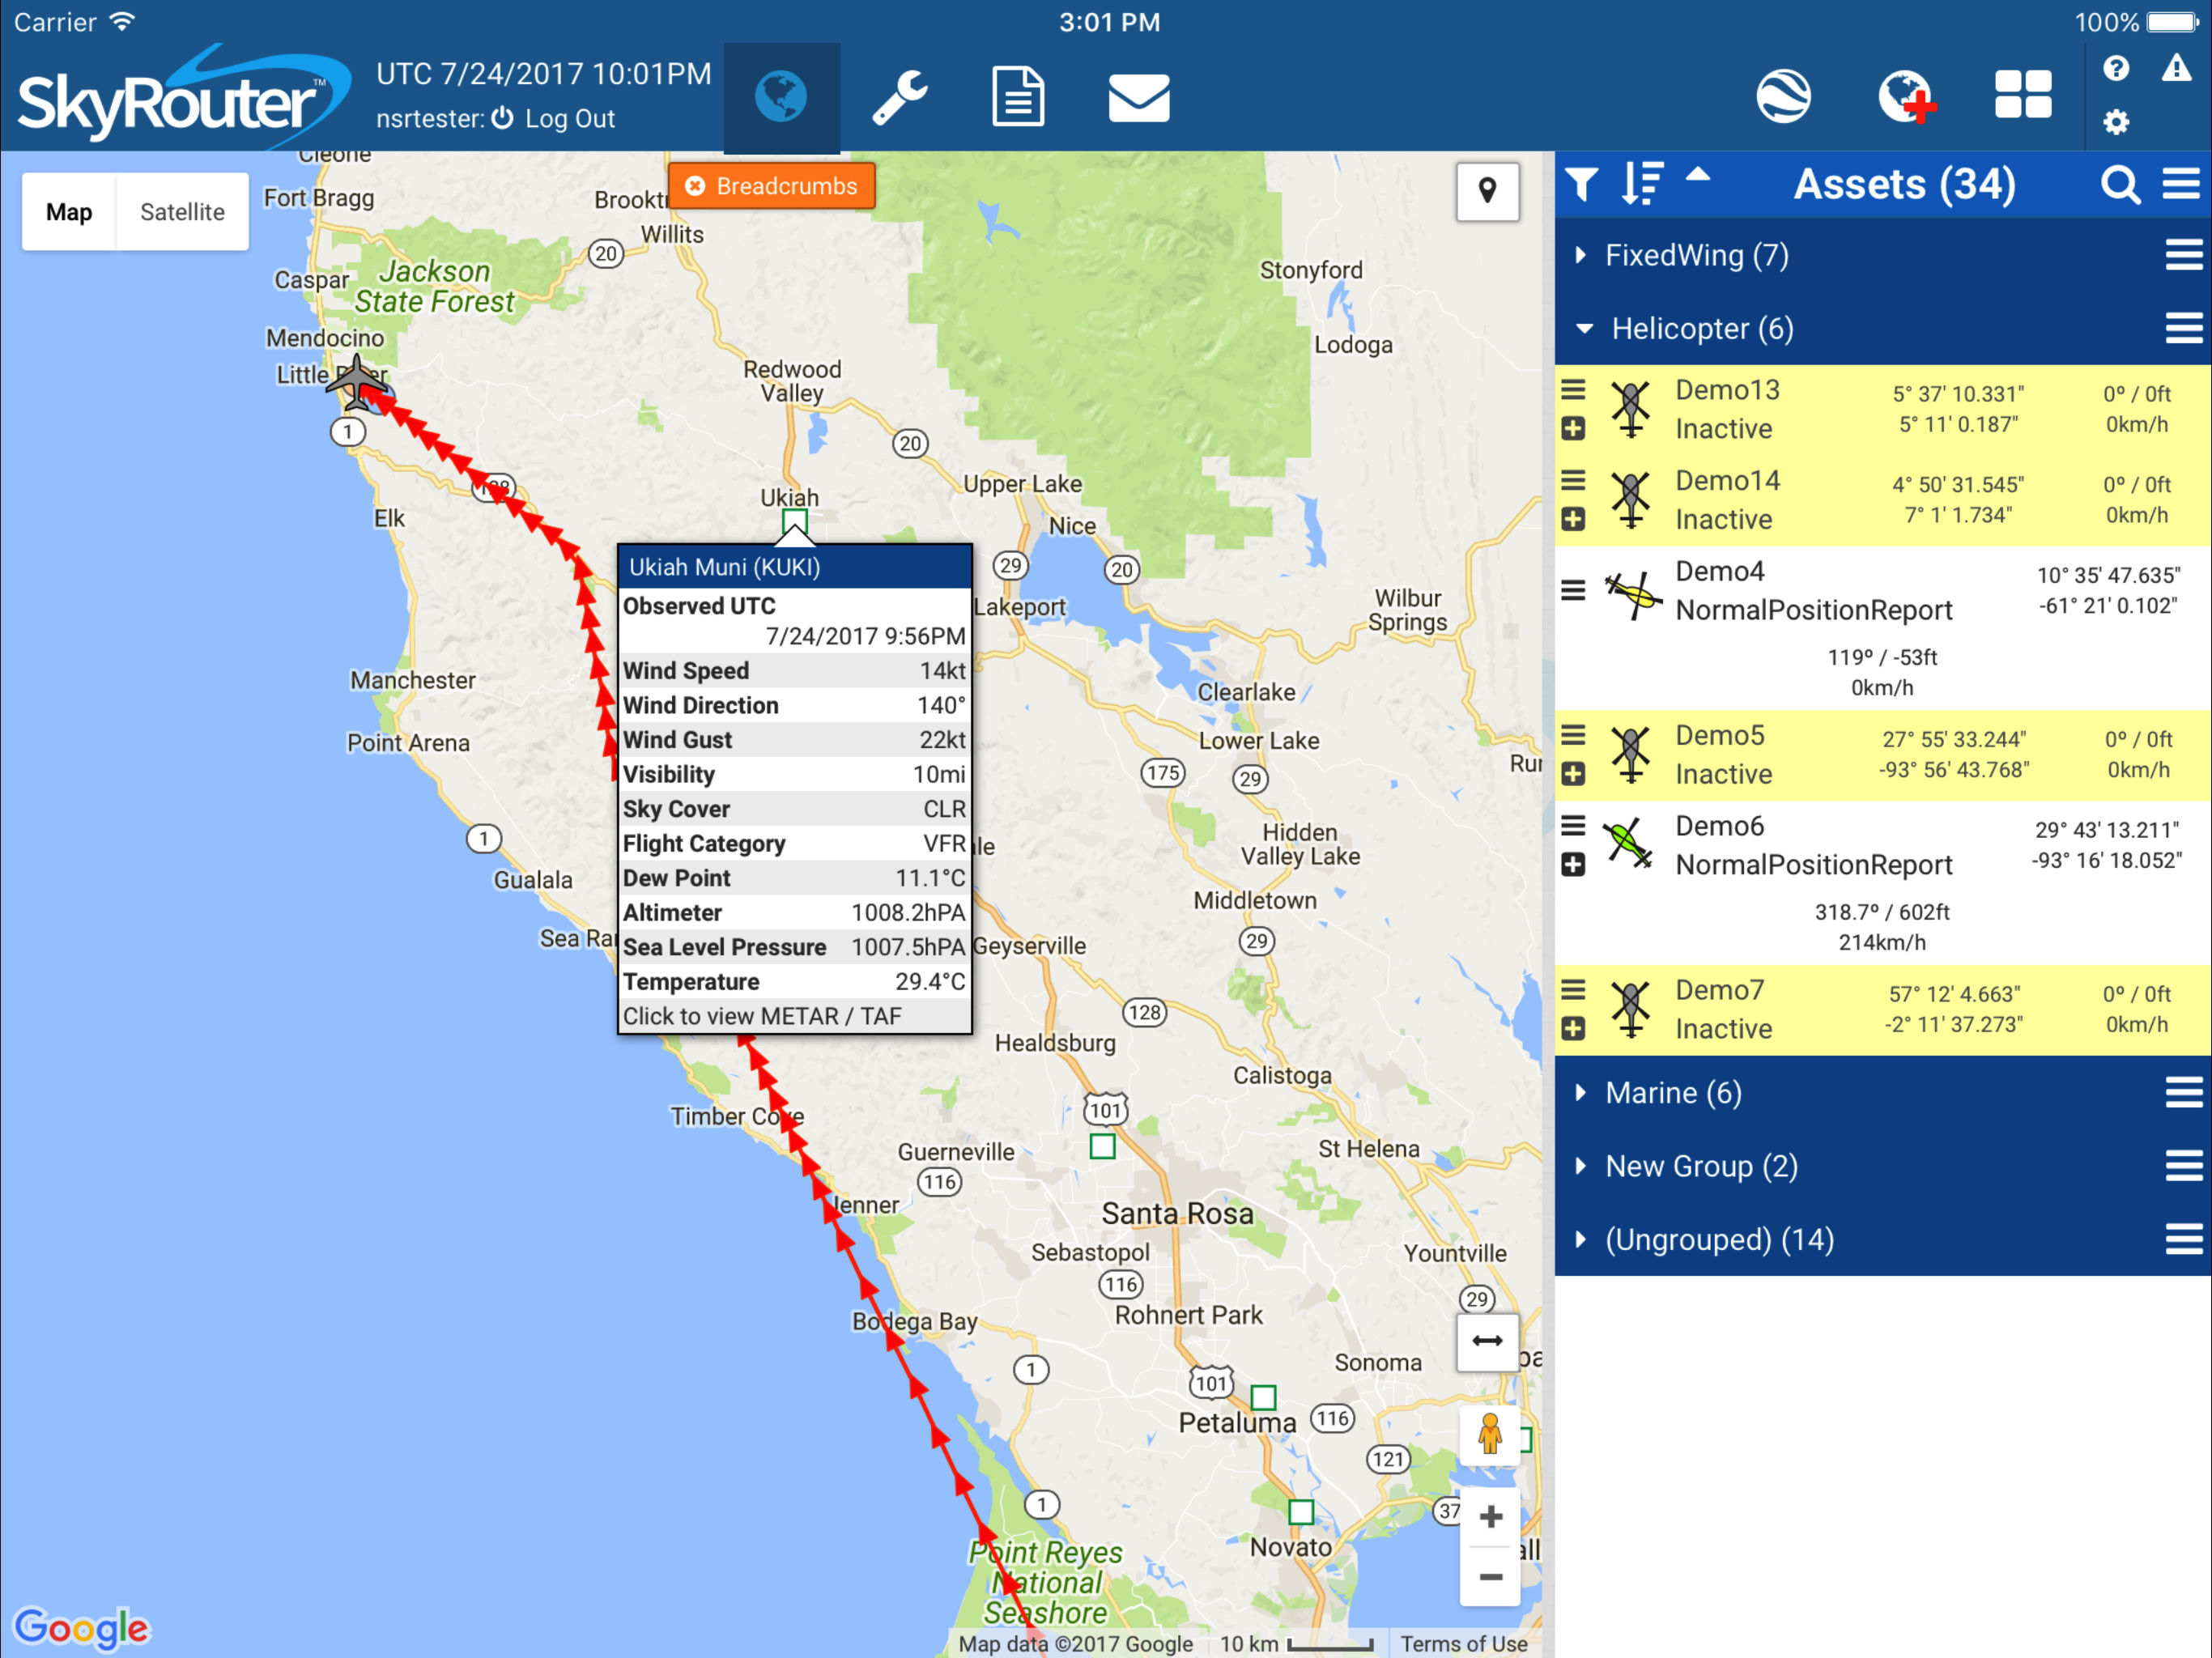Expand the New Group (2) group

click(1581, 1166)
